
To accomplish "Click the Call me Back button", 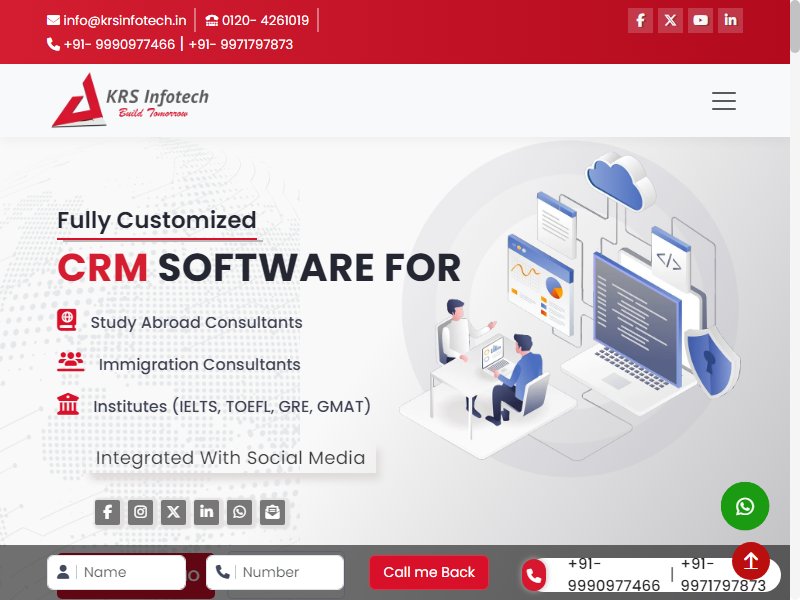I will pos(429,572).
